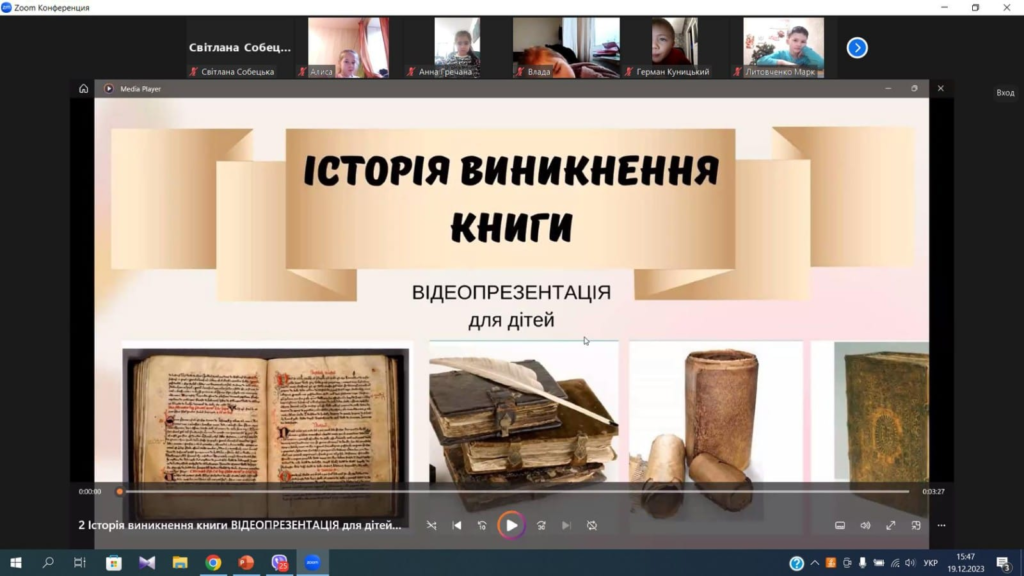Open the clock and calendar flyout
This screenshot has height=576, width=1024.
tap(966, 563)
